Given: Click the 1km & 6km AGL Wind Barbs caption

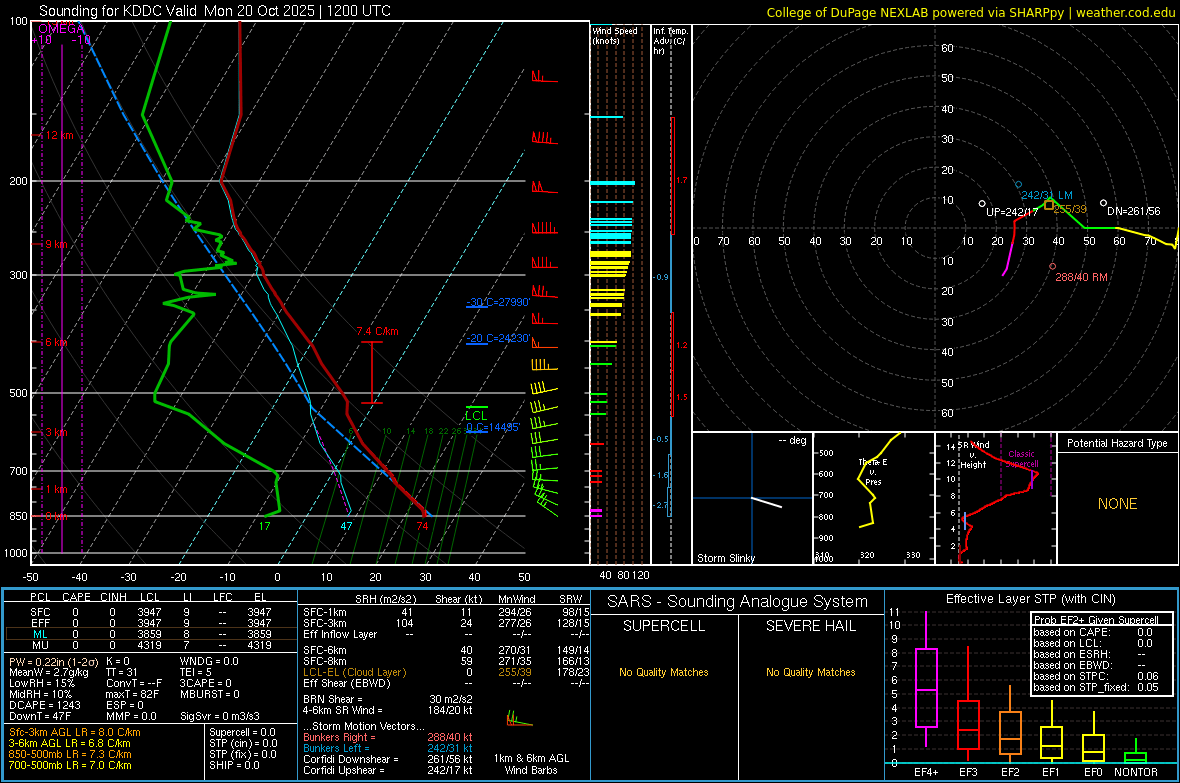Looking at the screenshot, I should (x=531, y=764).
